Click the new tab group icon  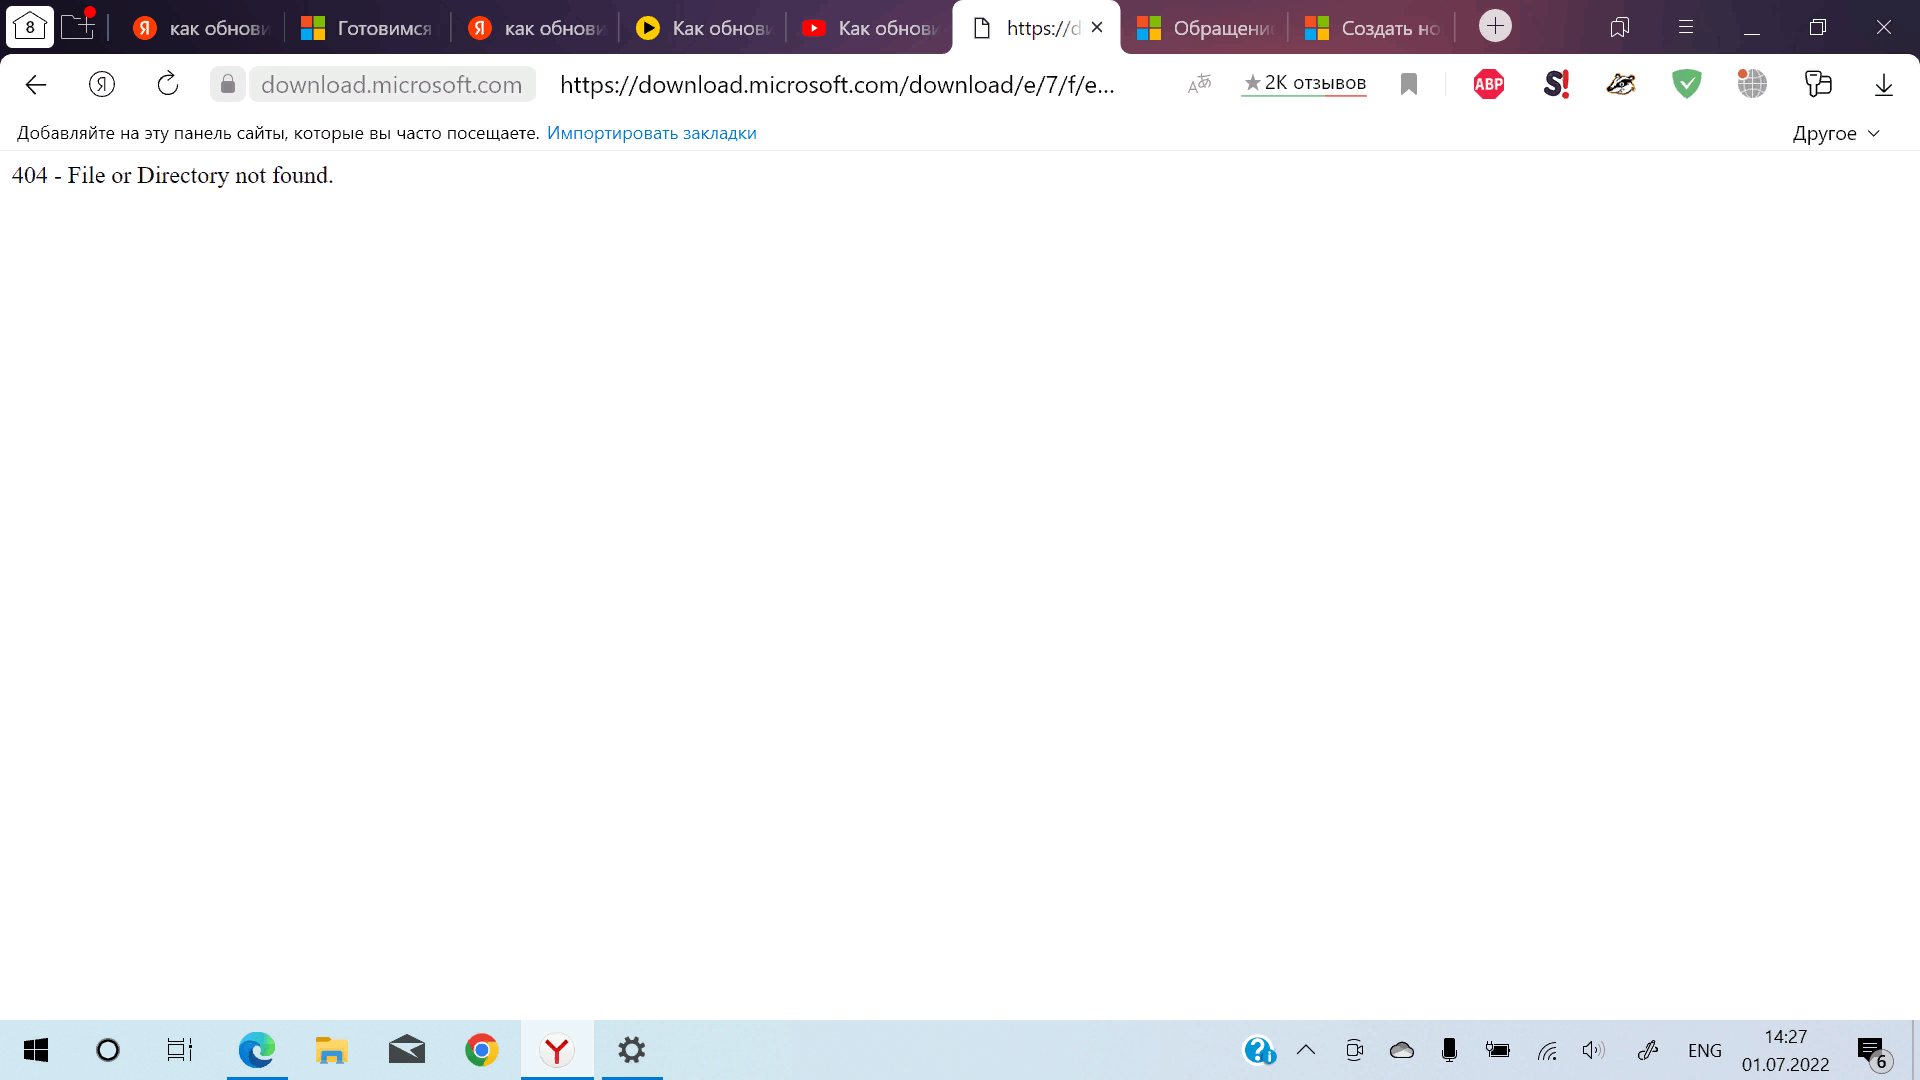[78, 26]
